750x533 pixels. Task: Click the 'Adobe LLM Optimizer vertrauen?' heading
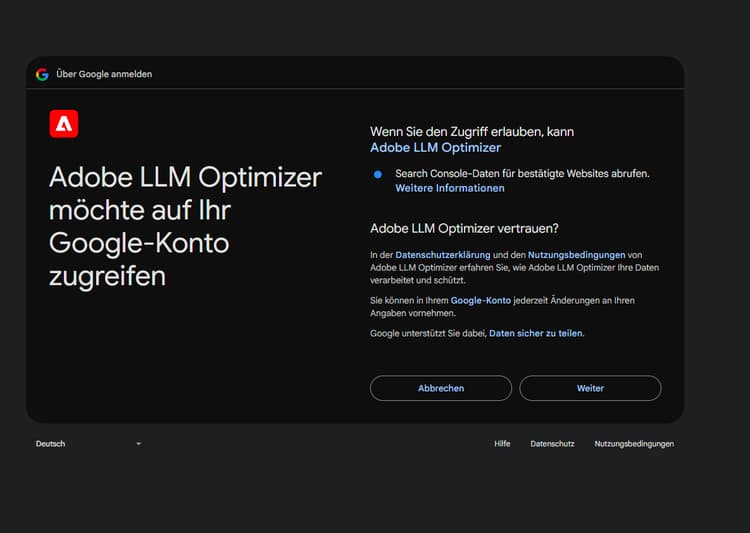(x=464, y=228)
